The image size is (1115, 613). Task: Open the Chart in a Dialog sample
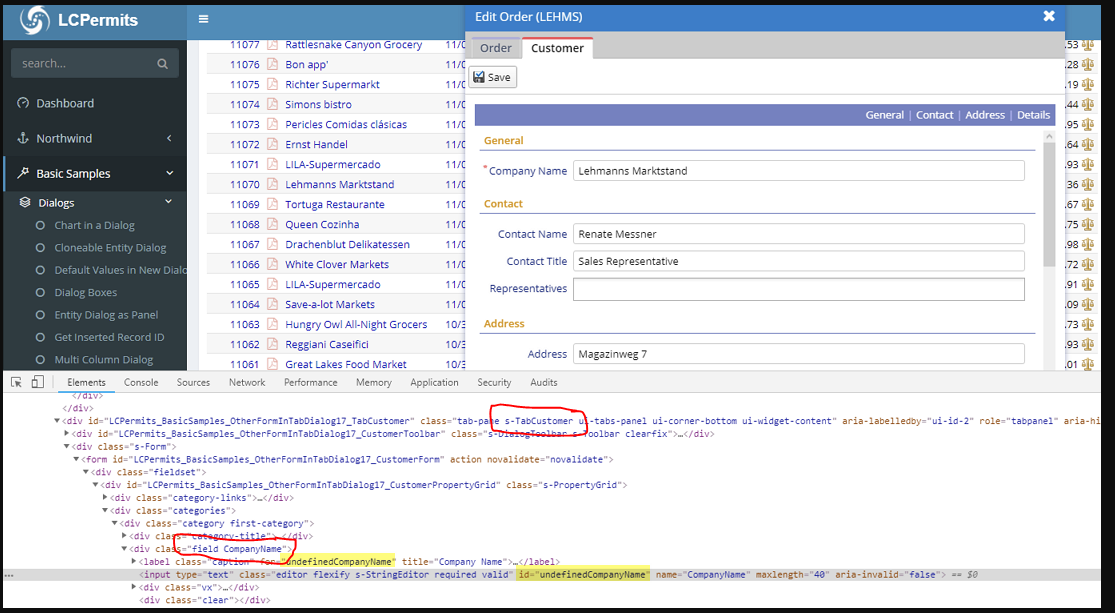click(x=95, y=225)
